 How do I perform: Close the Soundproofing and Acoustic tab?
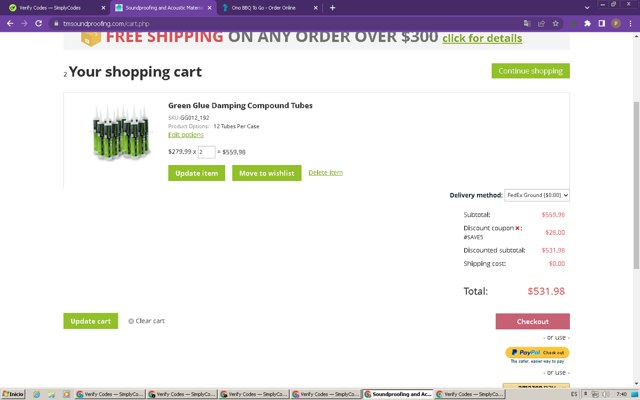[x=210, y=8]
